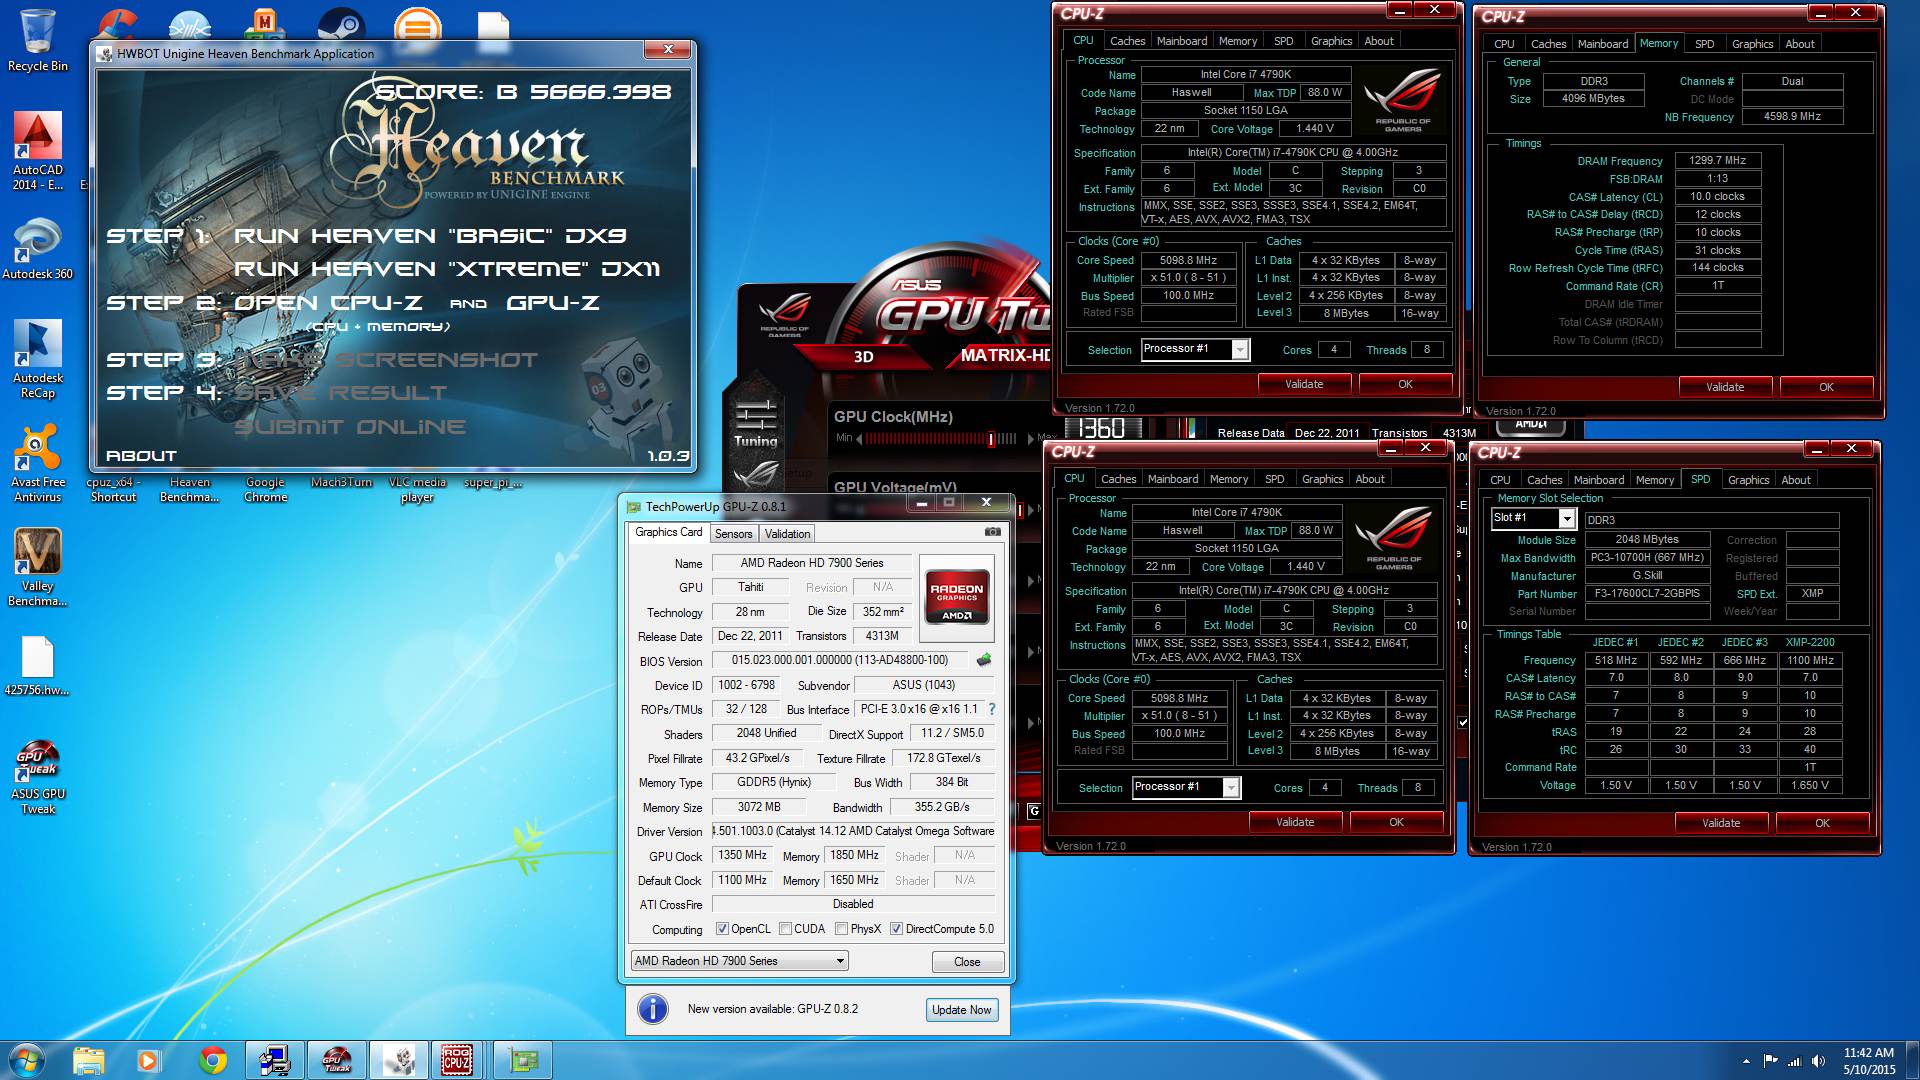1920x1080 pixels.
Task: Select the 3D tab in GPU Tweak
Action: click(x=863, y=356)
